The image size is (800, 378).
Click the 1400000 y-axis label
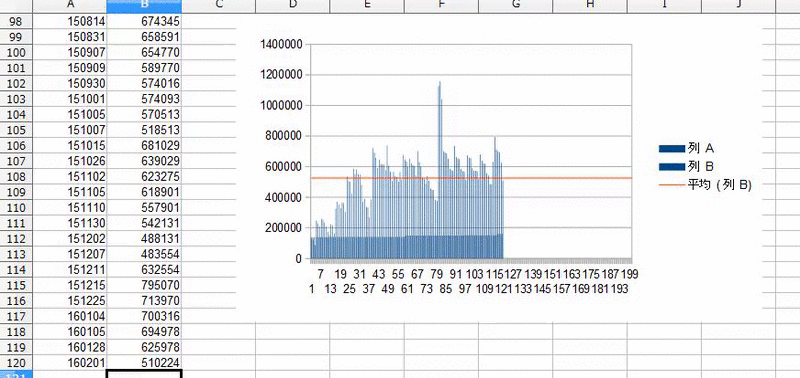(x=282, y=44)
